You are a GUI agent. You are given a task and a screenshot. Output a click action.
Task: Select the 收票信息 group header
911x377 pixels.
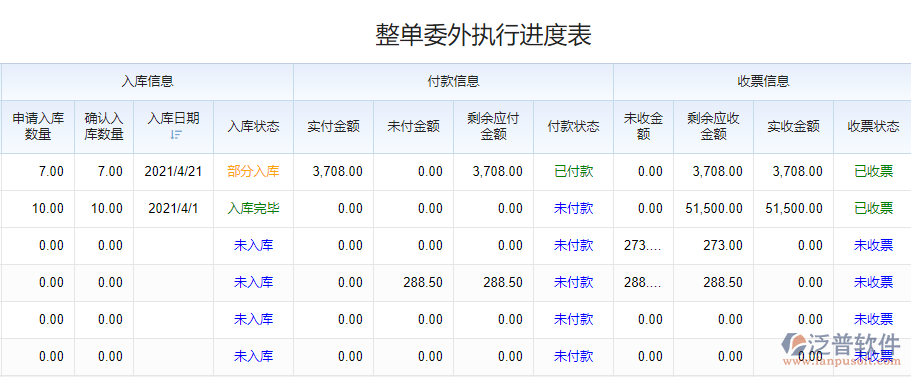pos(763,81)
